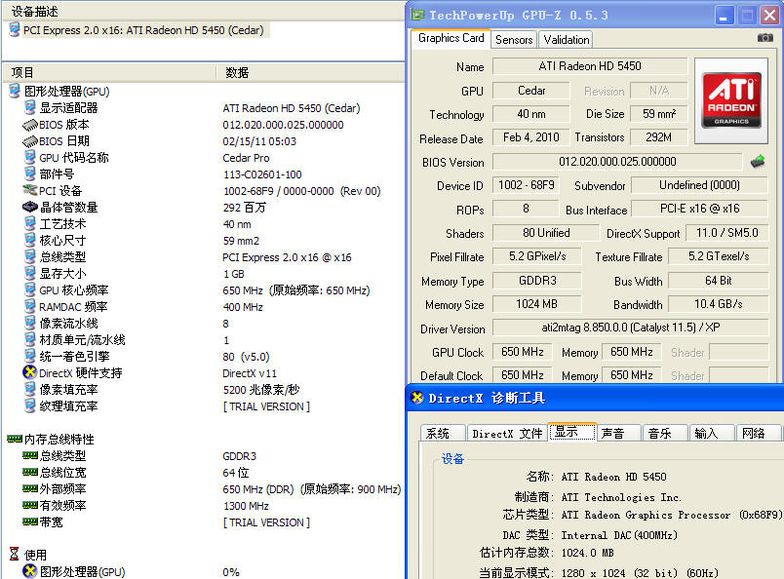
Task: Minimize the GPU-Z window
Action: (724, 16)
